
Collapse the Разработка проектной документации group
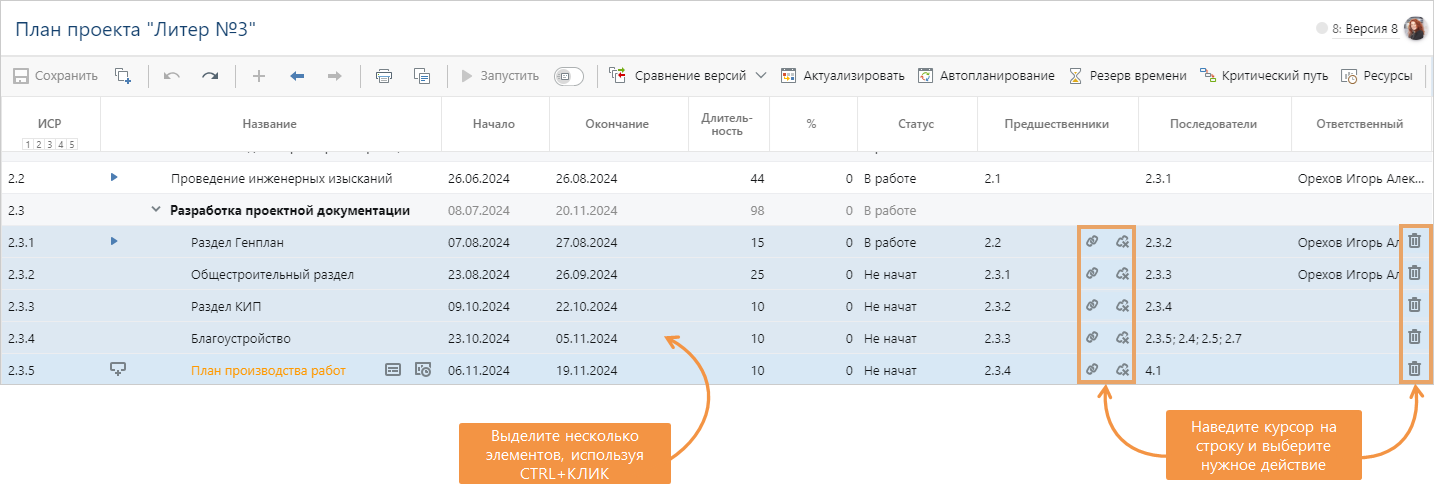(x=155, y=210)
